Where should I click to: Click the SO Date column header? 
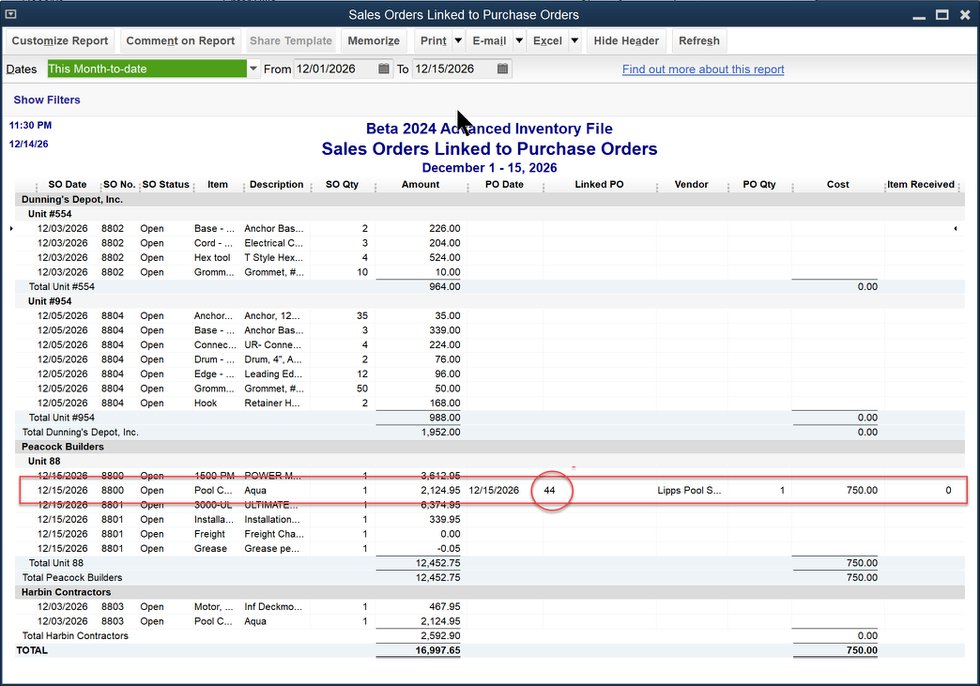(67, 185)
